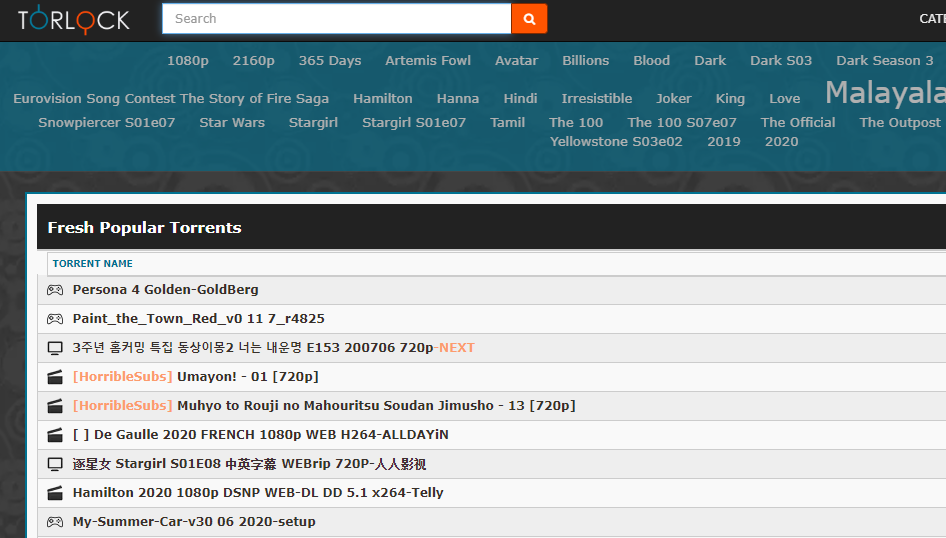Select the Snowpiercer S01e07 tag
Image resolution: width=946 pixels, height=538 pixels.
click(107, 123)
